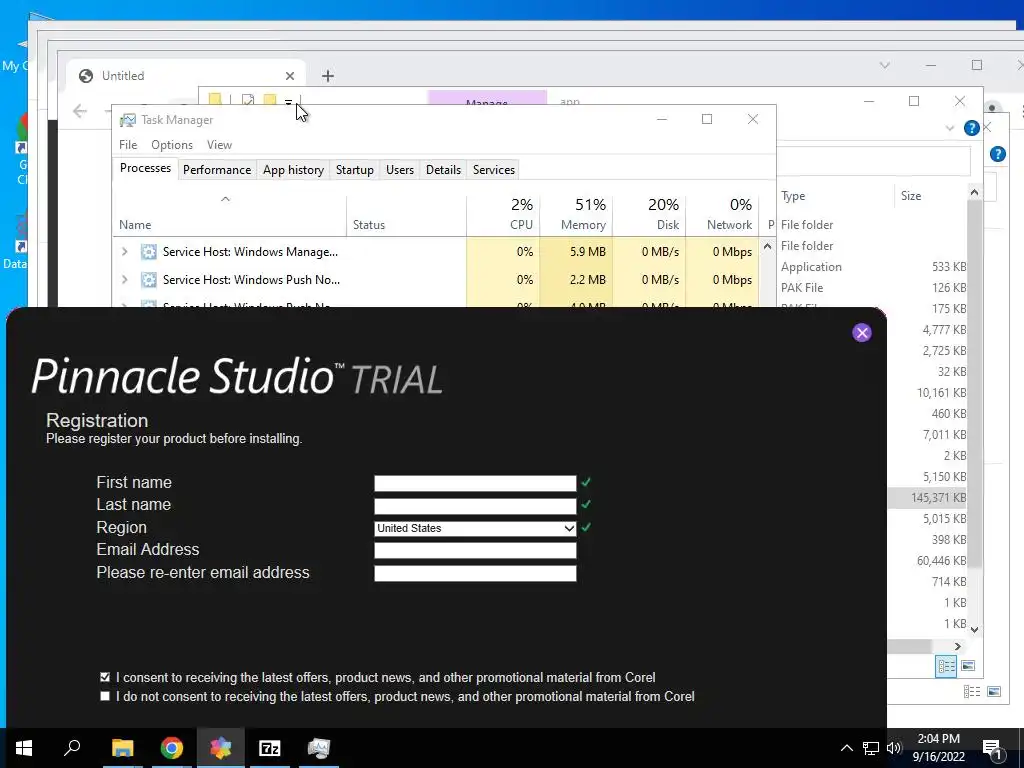This screenshot has height=768, width=1024.
Task: Open notification center icon
Action: coord(992,749)
